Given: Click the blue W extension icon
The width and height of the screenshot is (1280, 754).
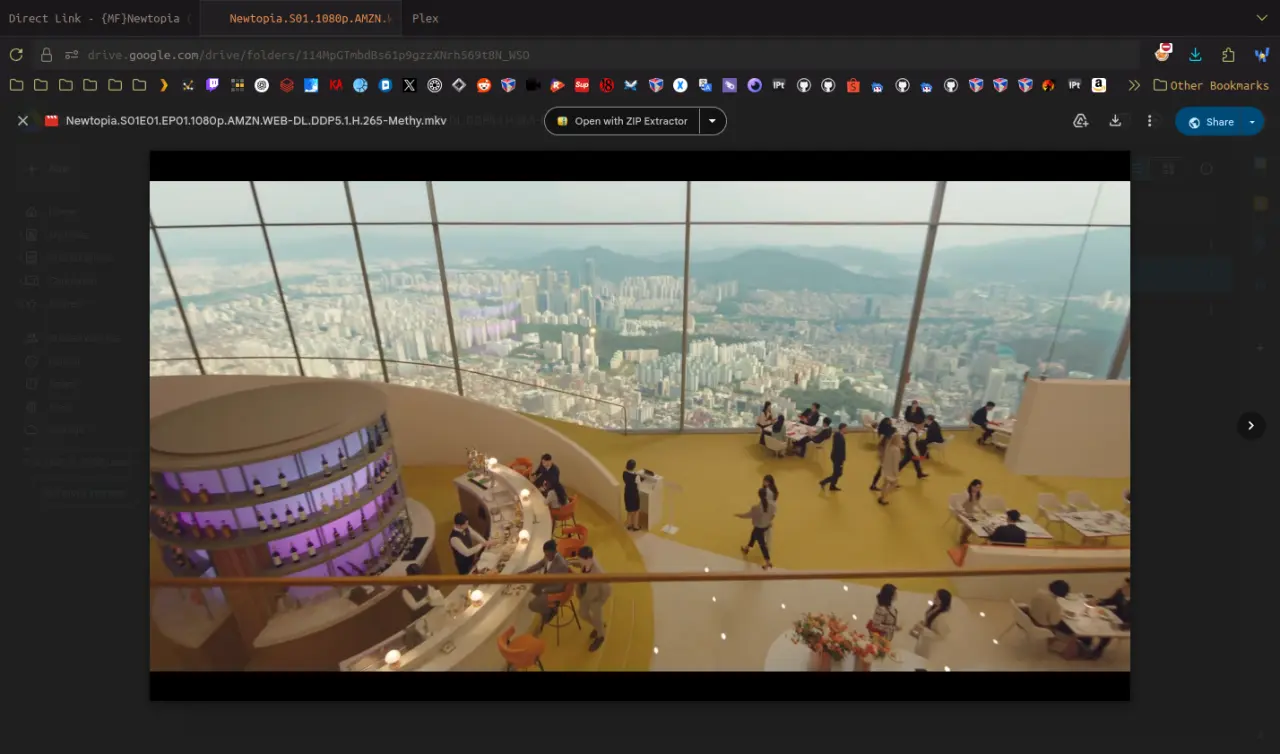Looking at the screenshot, I should pos(1261,55).
